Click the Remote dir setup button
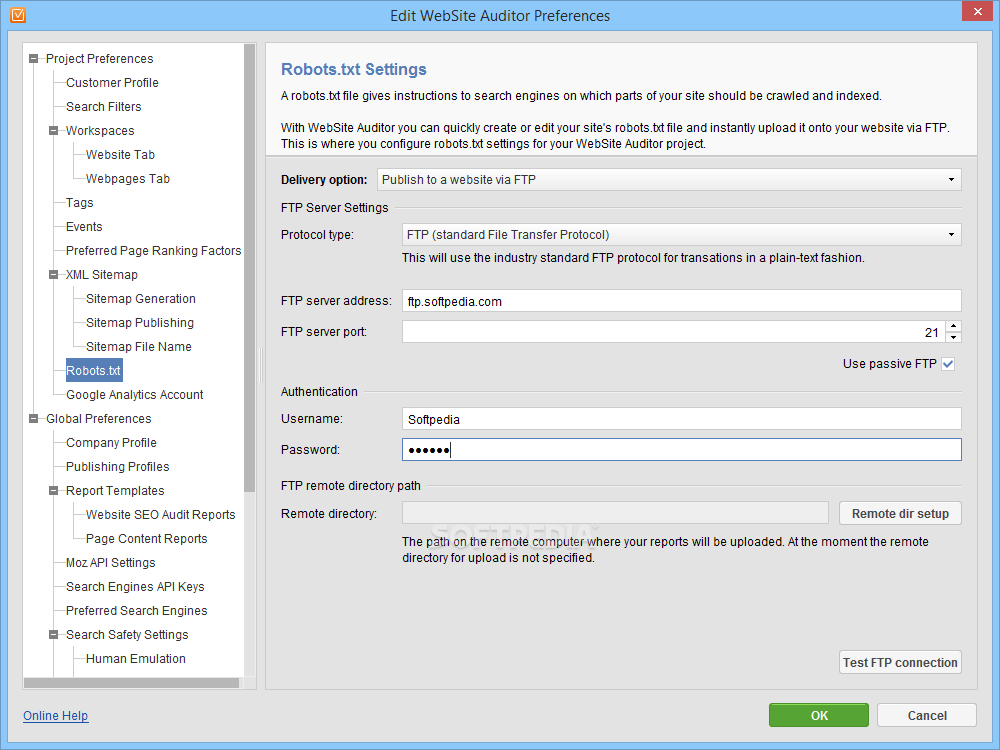The height and width of the screenshot is (750, 1000). pos(900,514)
